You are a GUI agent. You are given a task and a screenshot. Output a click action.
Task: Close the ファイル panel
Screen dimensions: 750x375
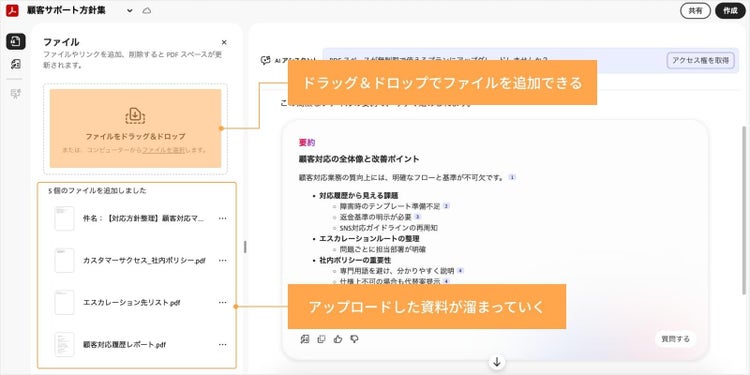coord(224,42)
